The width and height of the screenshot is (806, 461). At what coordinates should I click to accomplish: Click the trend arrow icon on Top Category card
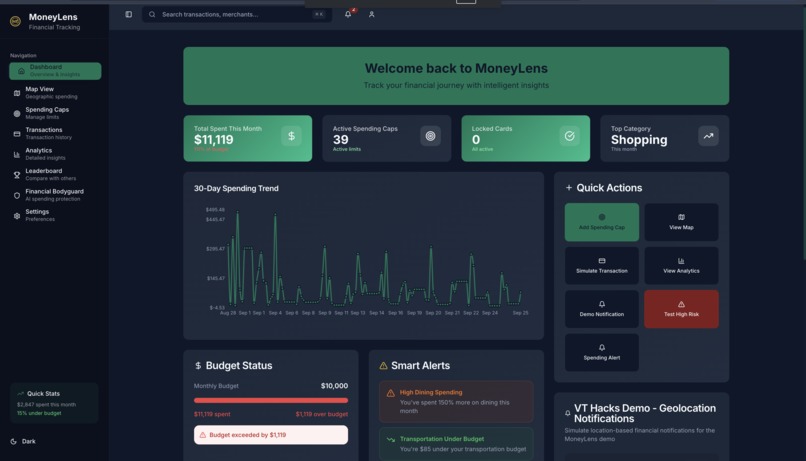pos(708,136)
